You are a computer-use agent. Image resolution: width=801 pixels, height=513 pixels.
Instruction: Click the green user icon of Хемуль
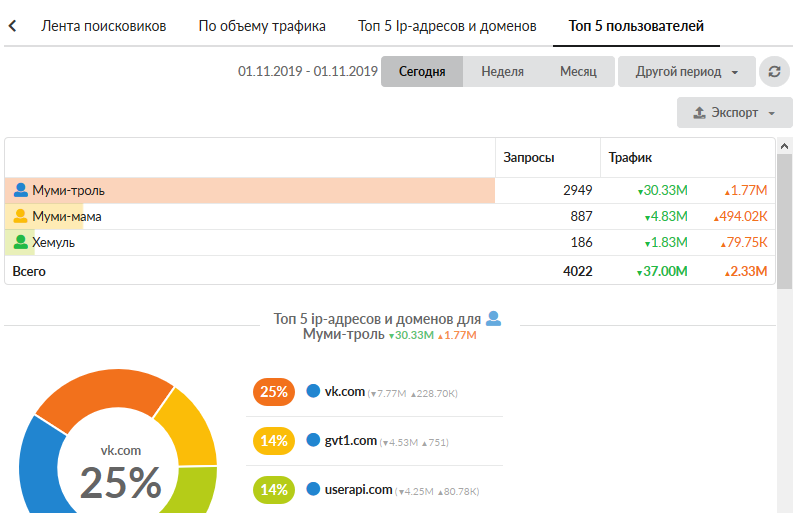point(20,242)
